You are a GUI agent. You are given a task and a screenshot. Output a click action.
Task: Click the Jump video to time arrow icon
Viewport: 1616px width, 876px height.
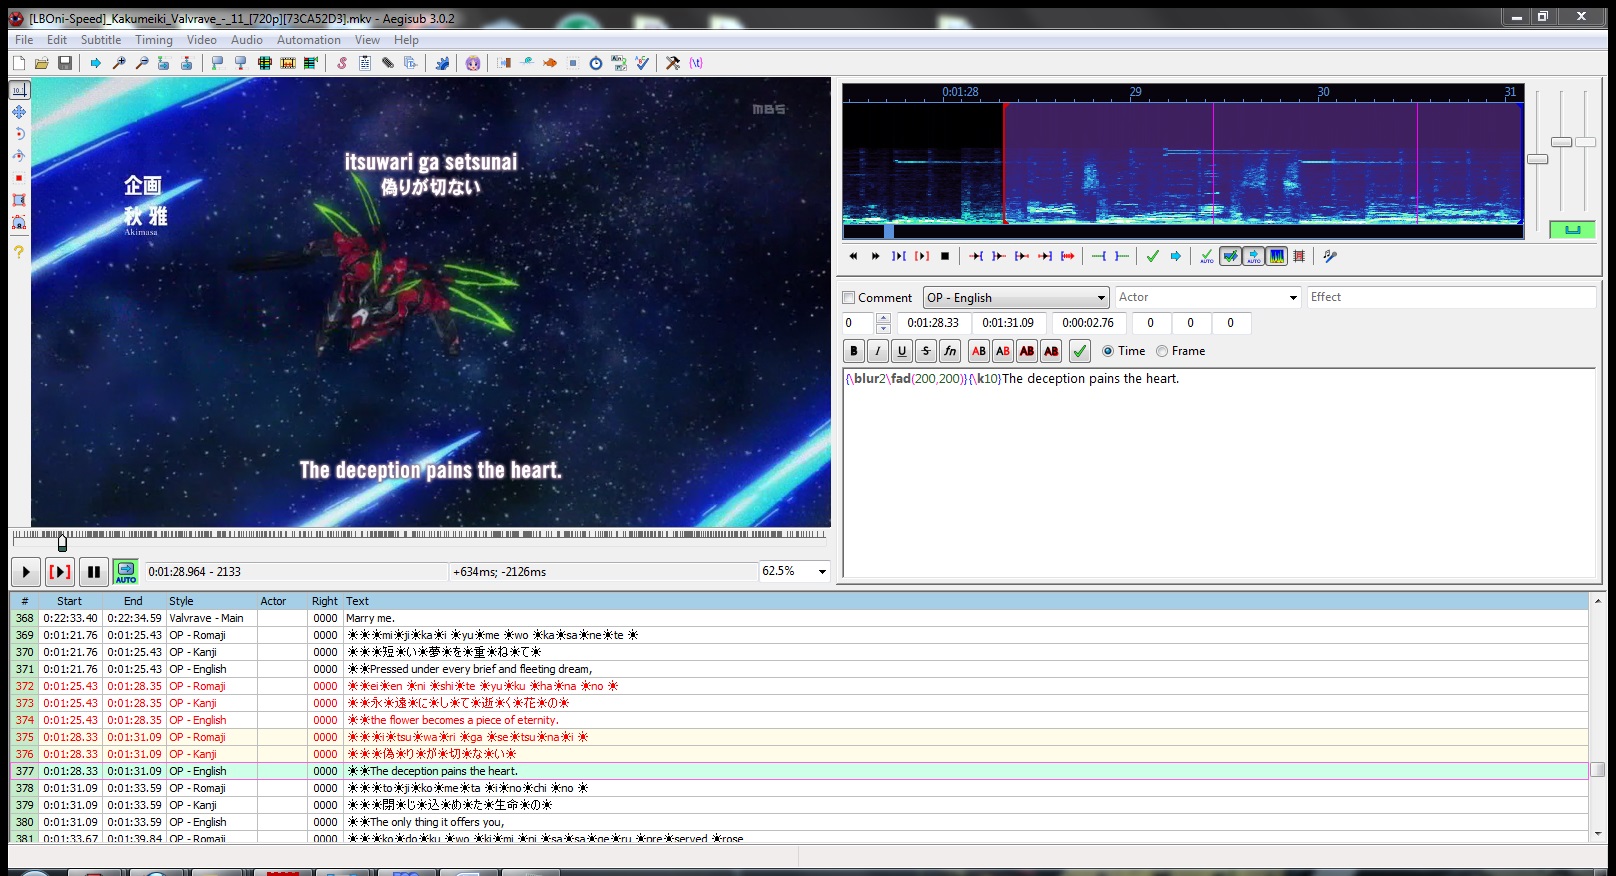[x=96, y=63]
